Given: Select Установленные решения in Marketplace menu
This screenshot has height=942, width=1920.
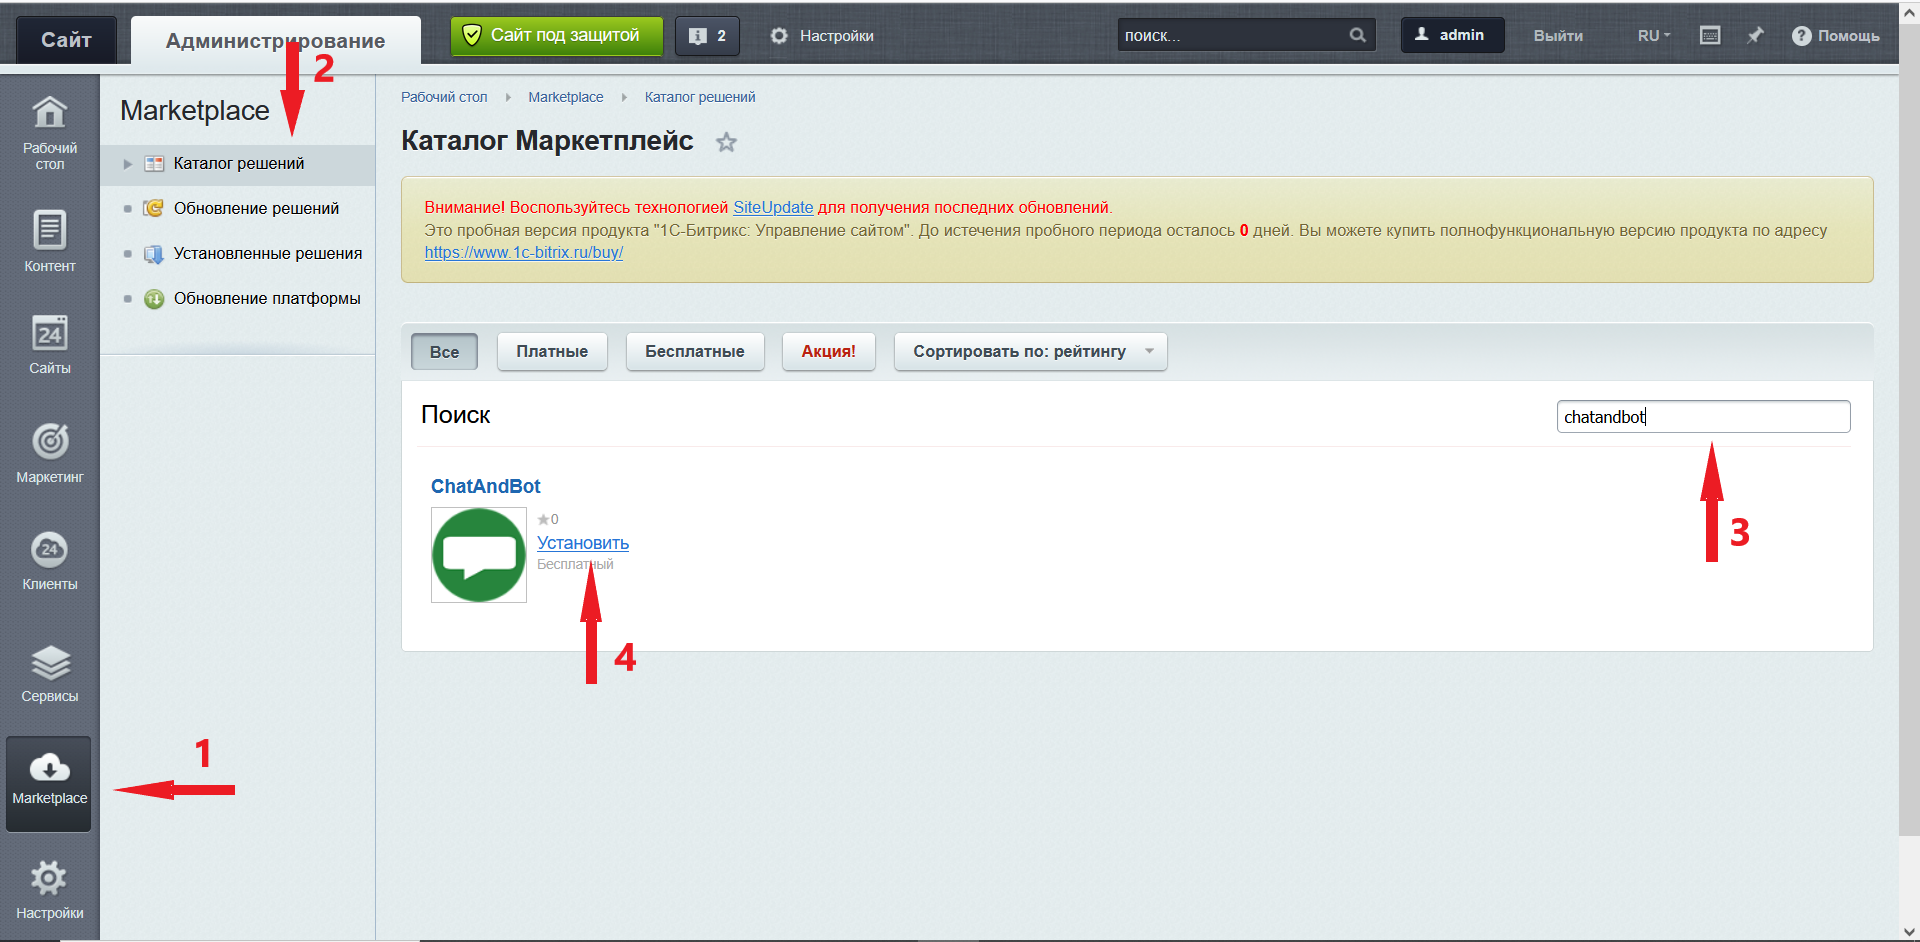Looking at the screenshot, I should (267, 253).
